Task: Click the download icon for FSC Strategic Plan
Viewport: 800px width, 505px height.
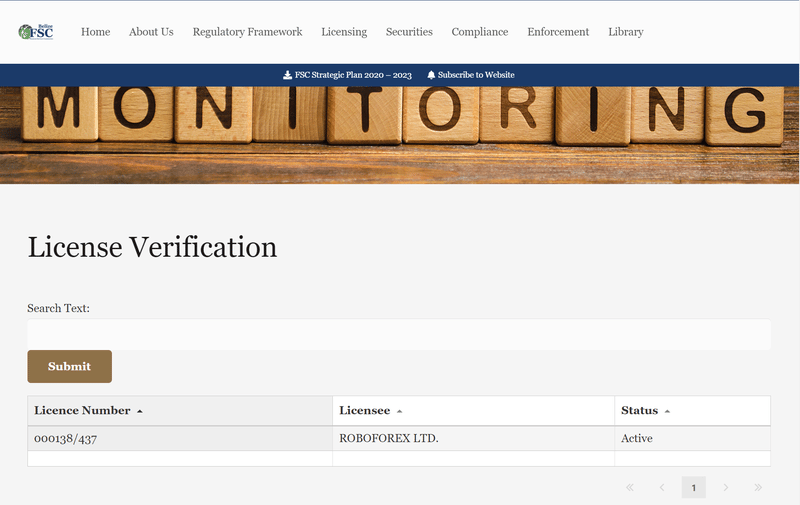Action: [x=287, y=75]
